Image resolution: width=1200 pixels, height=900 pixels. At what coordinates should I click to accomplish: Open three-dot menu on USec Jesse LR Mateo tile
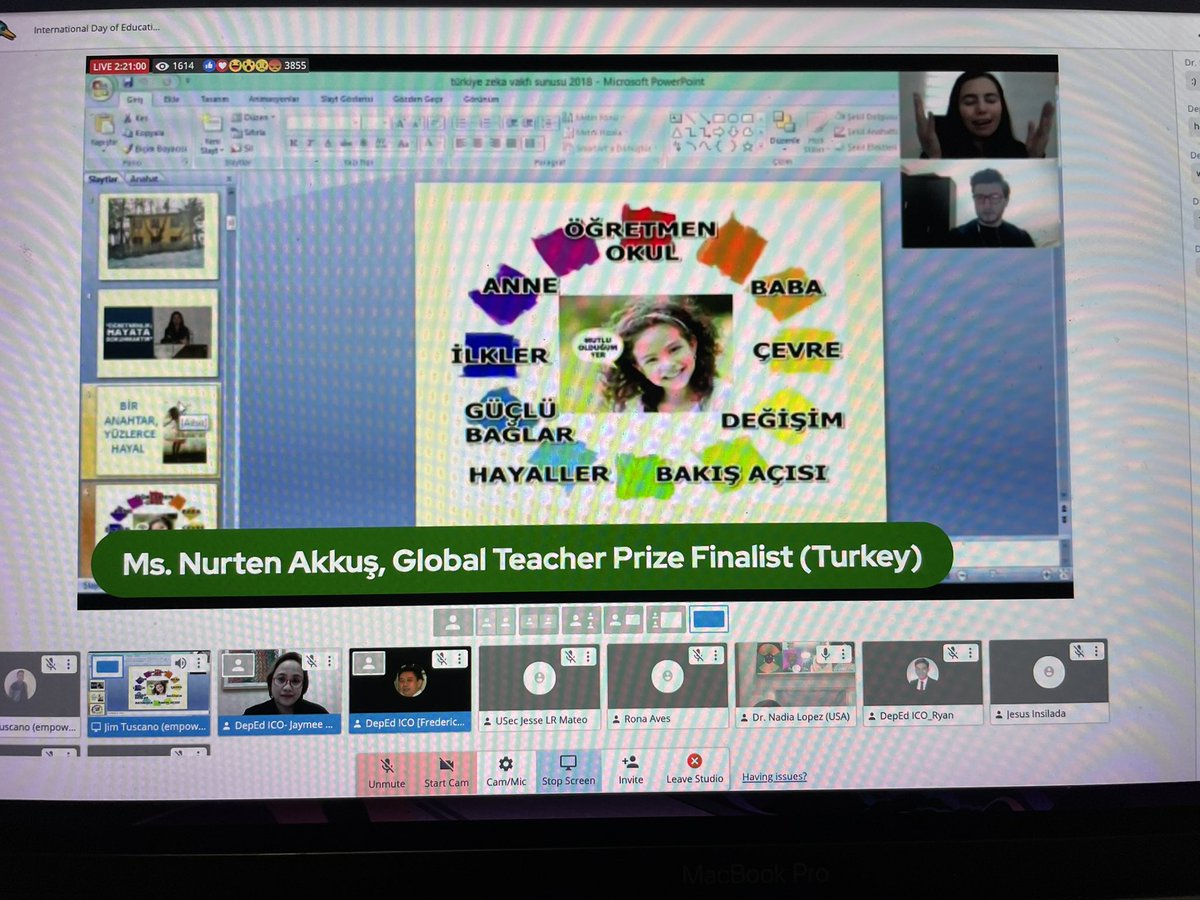[587, 657]
